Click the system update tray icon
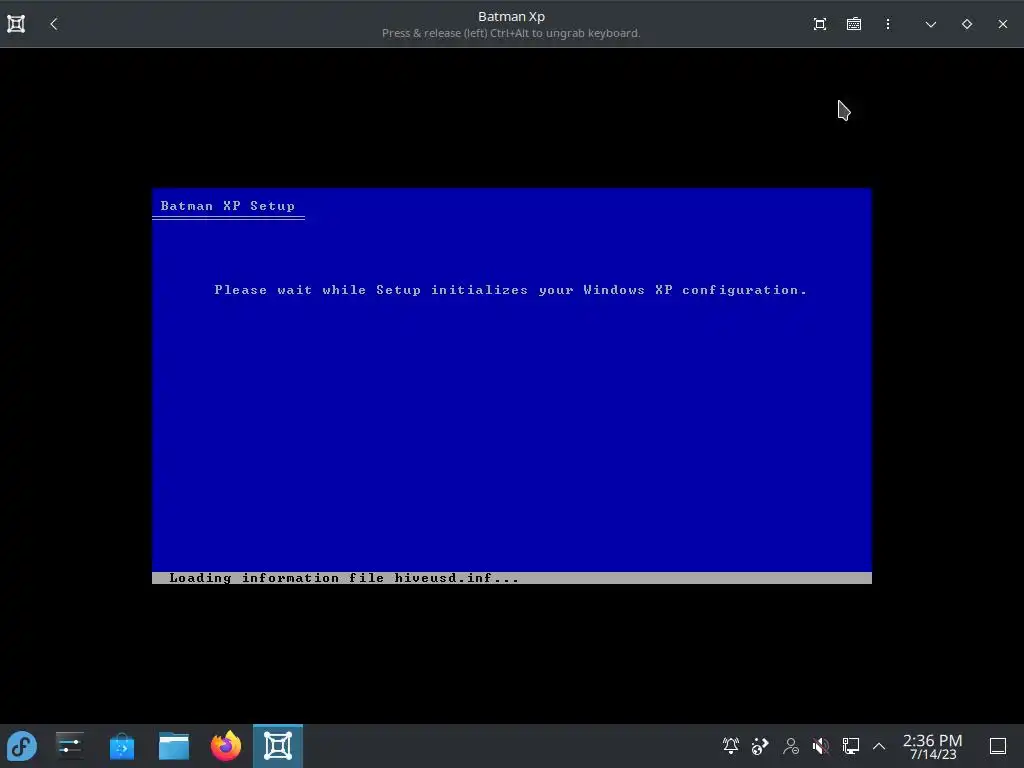The width and height of the screenshot is (1024, 768). point(760,745)
